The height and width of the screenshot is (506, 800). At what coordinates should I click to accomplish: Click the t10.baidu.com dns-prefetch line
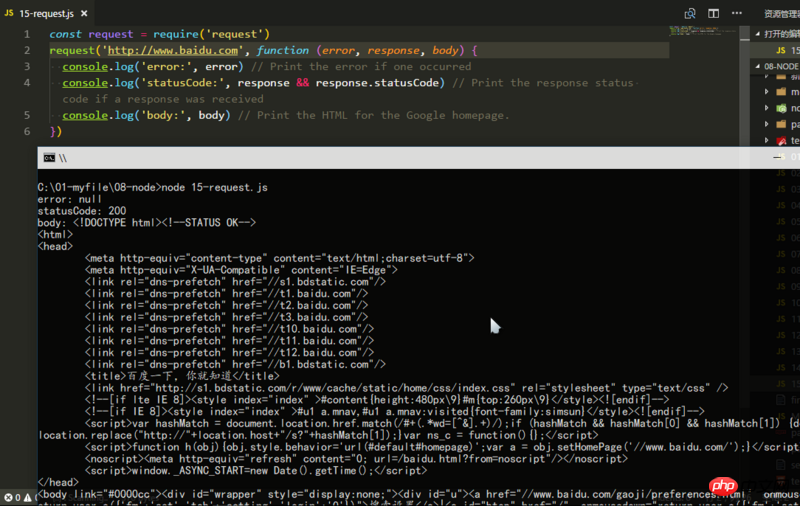coord(230,329)
